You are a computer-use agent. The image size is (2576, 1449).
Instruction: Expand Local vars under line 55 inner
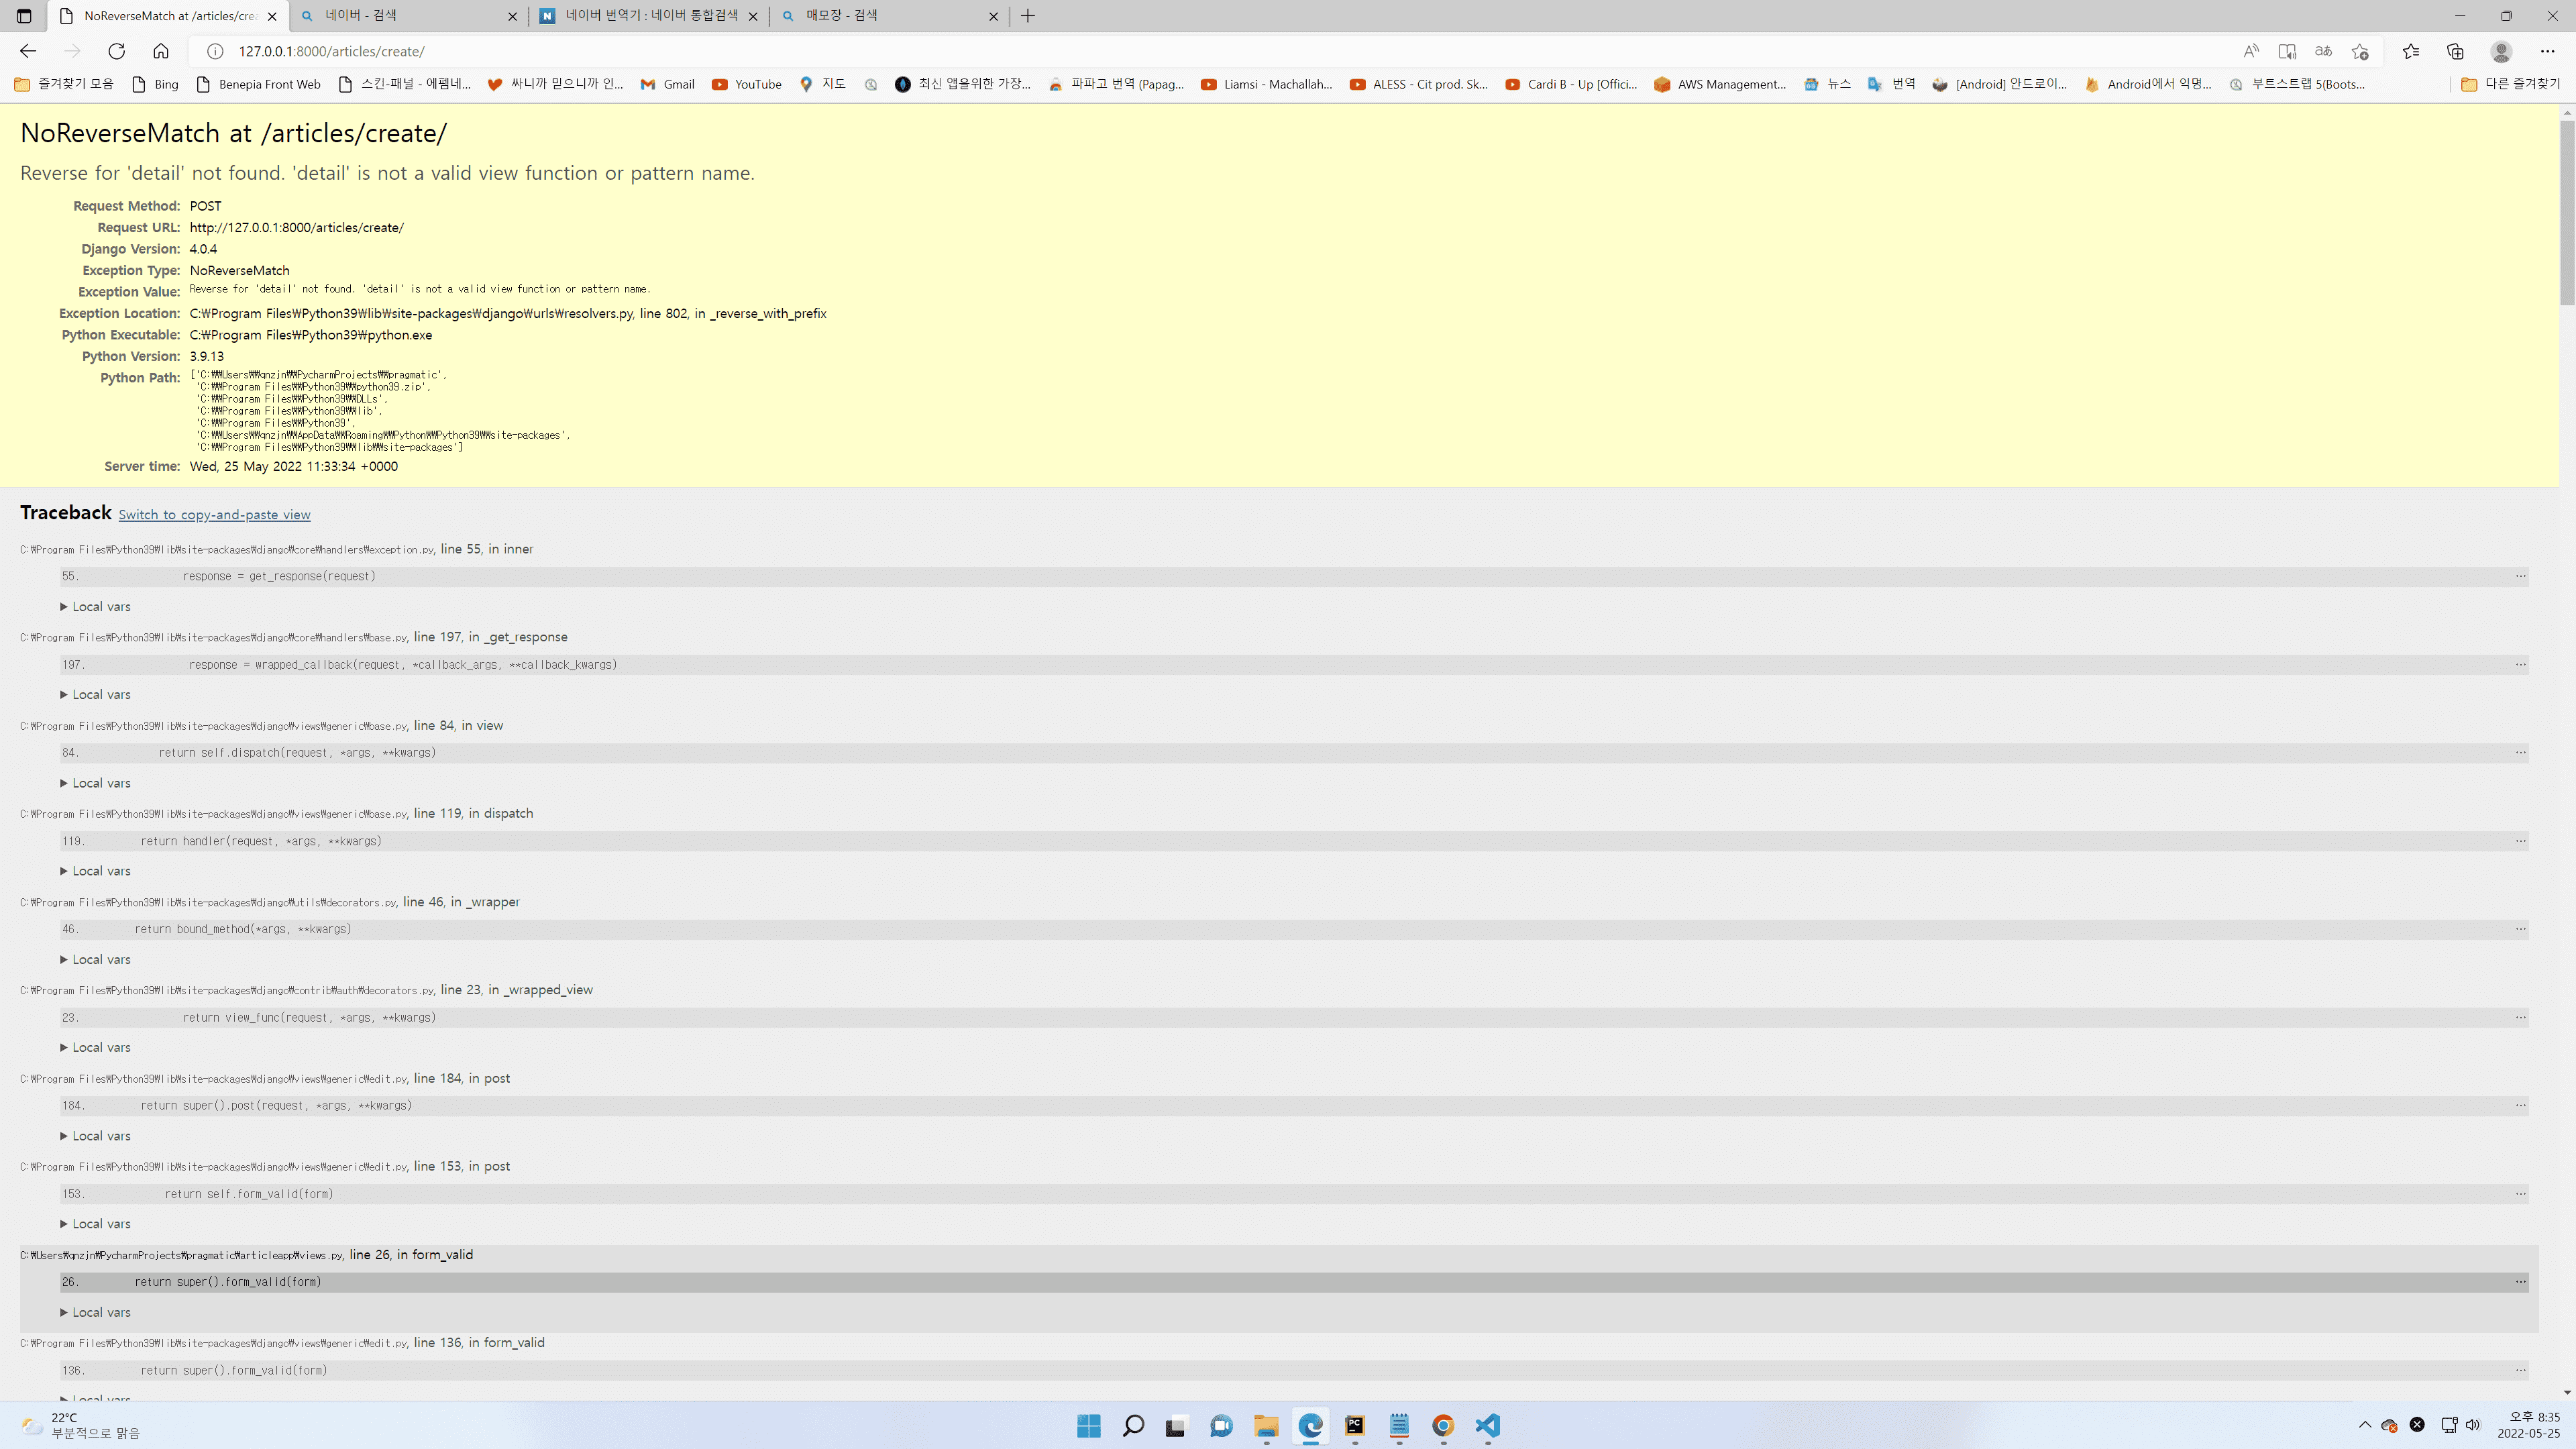click(96, 607)
